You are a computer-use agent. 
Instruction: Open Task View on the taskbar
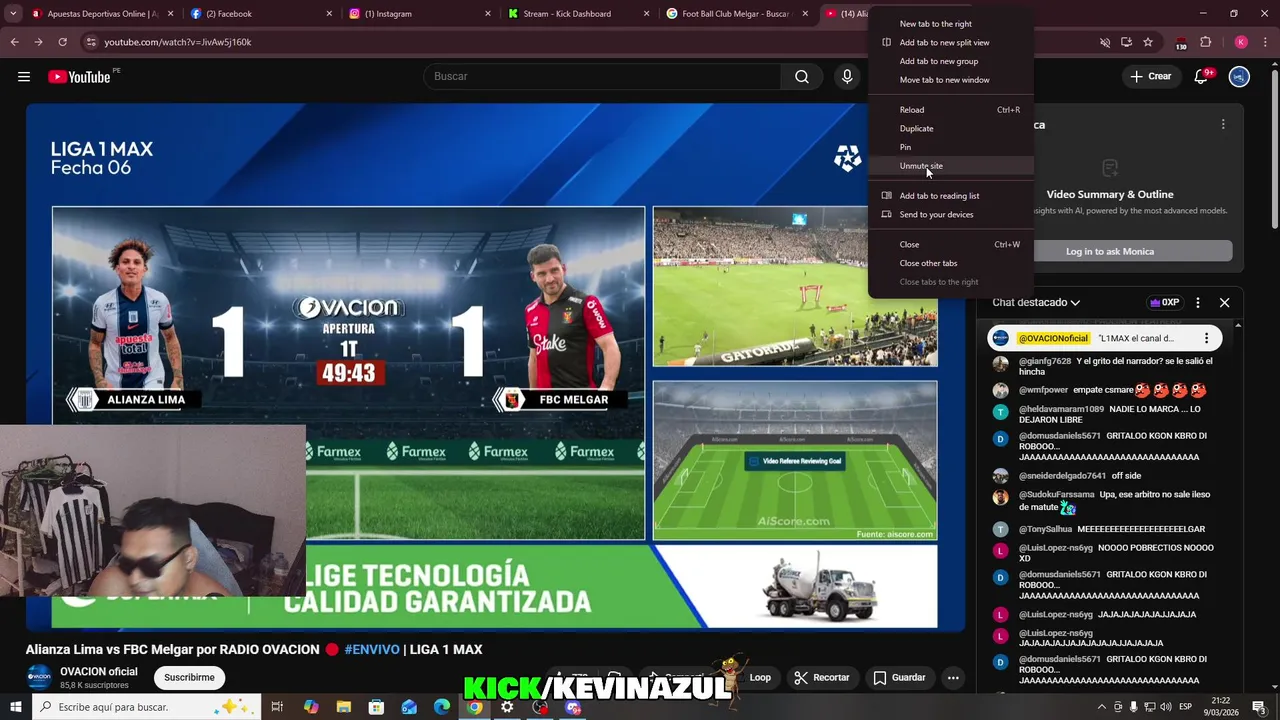[277, 707]
